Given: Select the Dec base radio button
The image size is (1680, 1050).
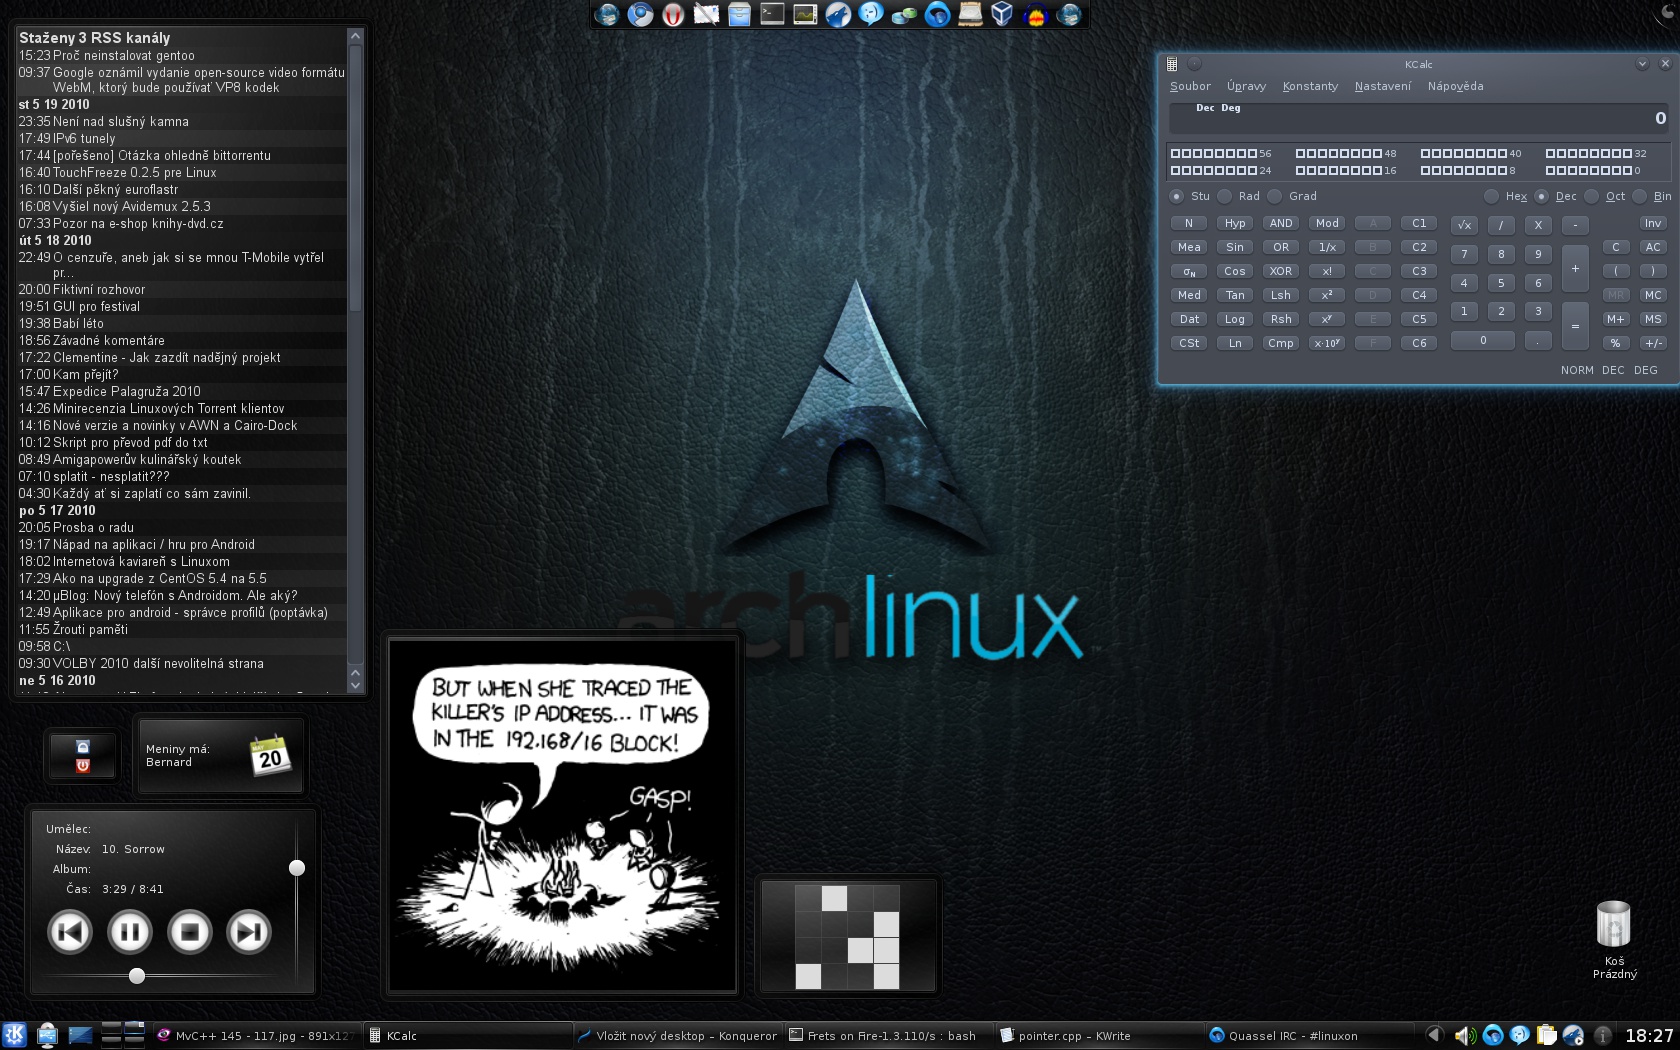Looking at the screenshot, I should [1542, 196].
